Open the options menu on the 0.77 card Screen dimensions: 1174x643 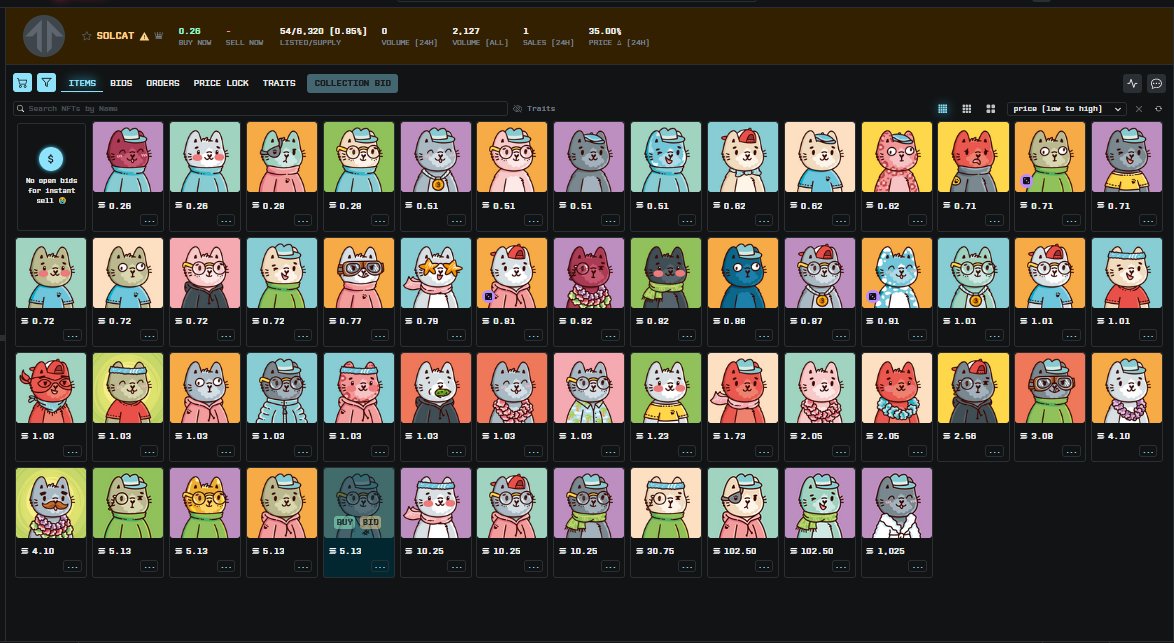click(x=380, y=335)
